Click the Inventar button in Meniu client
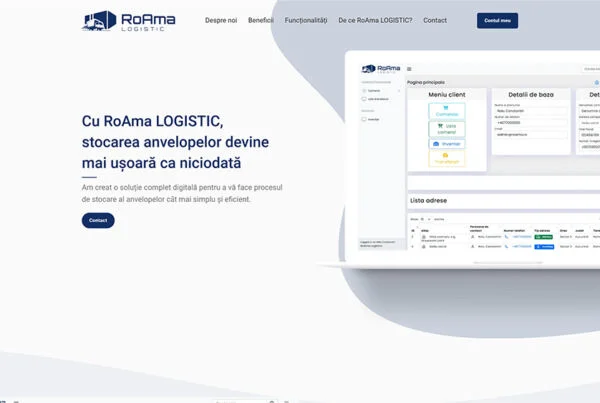 click(447, 144)
